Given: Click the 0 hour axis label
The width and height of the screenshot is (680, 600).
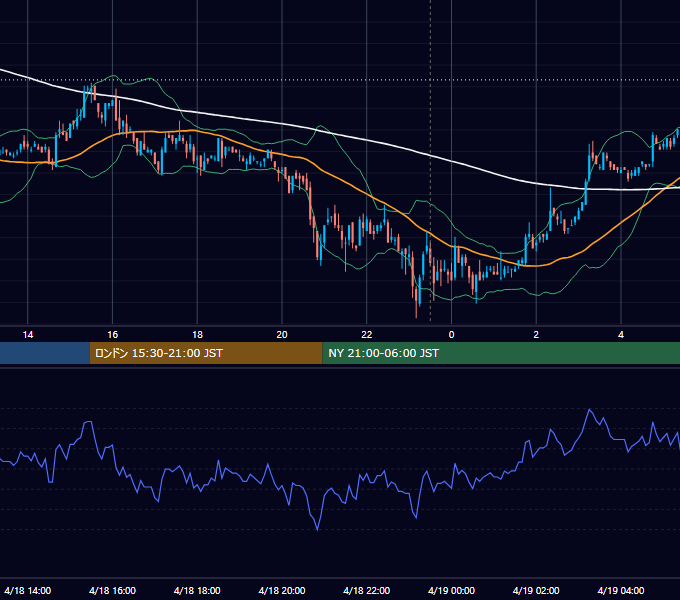Looking at the screenshot, I should (451, 335).
